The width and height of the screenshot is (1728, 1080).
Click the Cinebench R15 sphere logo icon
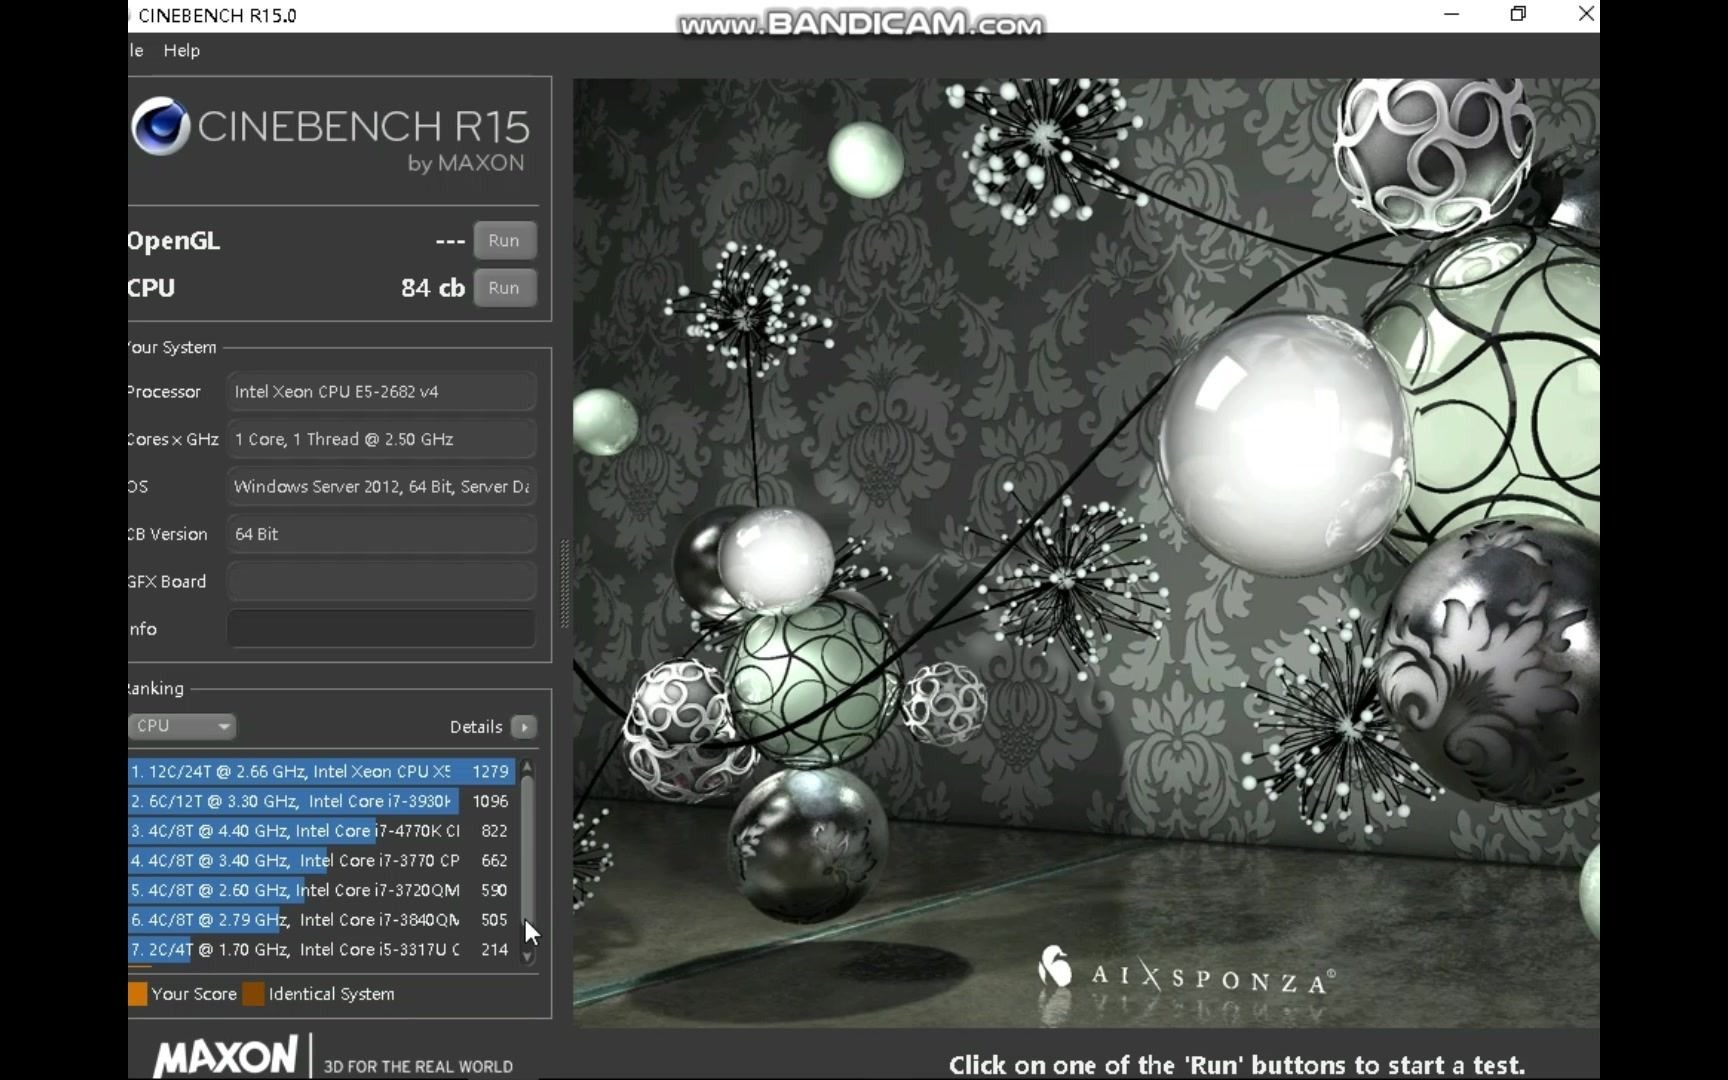(161, 127)
